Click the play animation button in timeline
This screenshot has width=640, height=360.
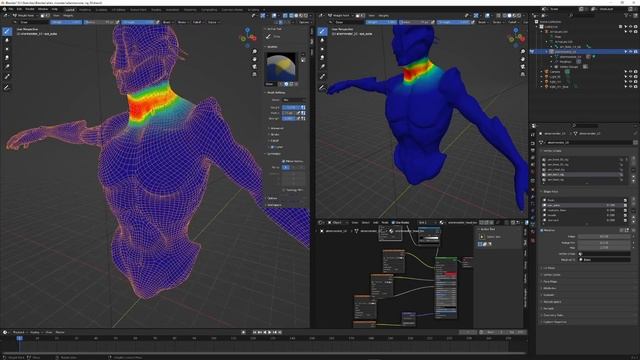click(269, 332)
